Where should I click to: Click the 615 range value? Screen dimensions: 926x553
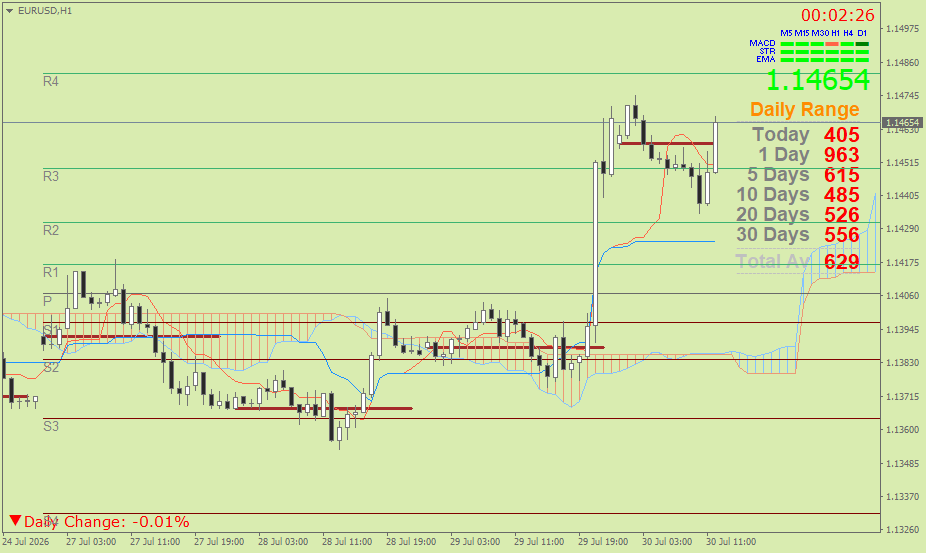842,175
